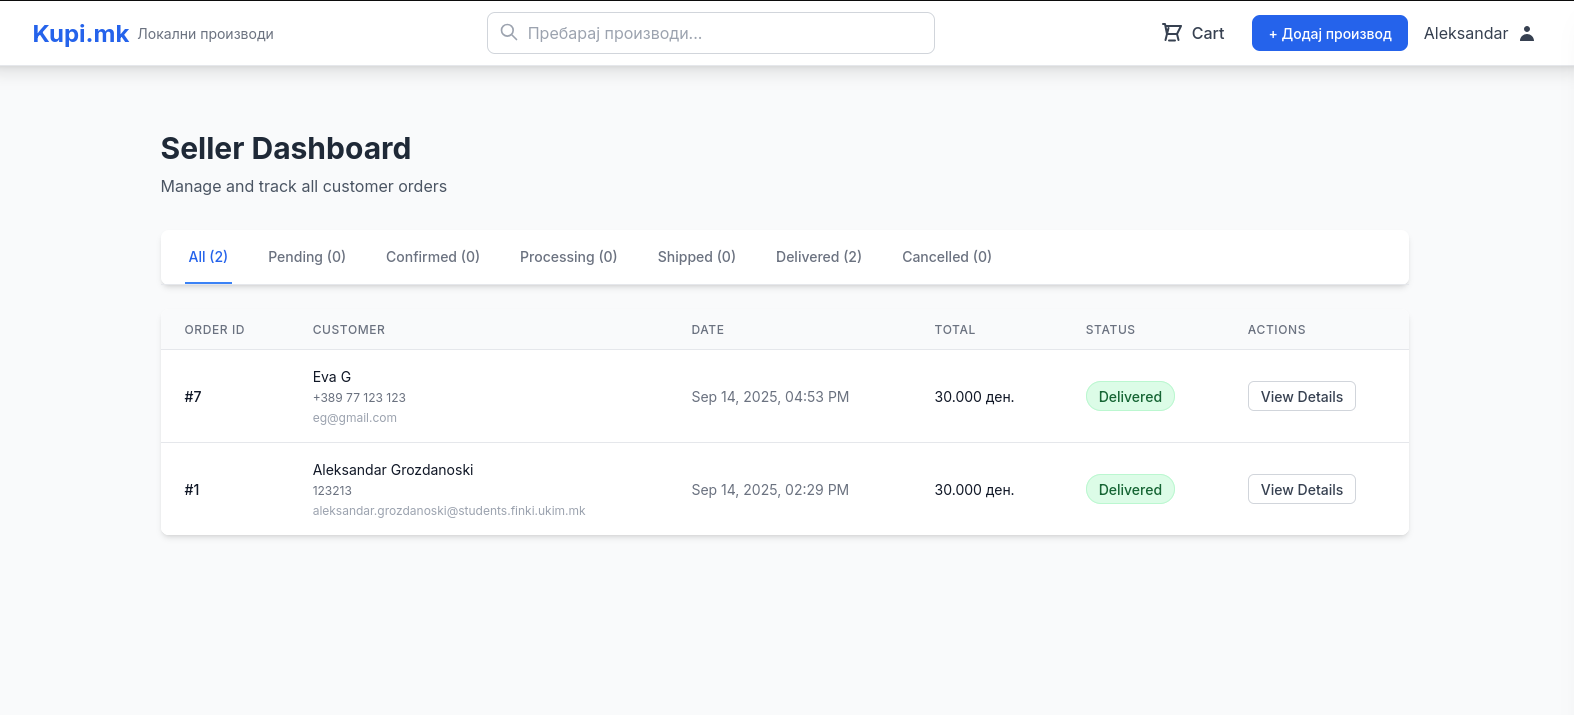
Task: Click the search magnifier icon
Action: point(509,33)
